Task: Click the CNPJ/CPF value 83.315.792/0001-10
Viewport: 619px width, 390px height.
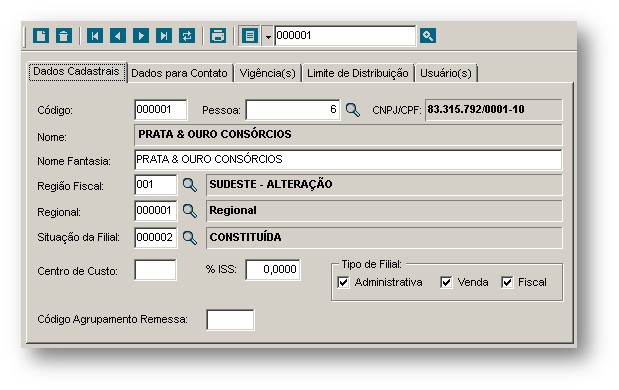Action: coord(476,109)
